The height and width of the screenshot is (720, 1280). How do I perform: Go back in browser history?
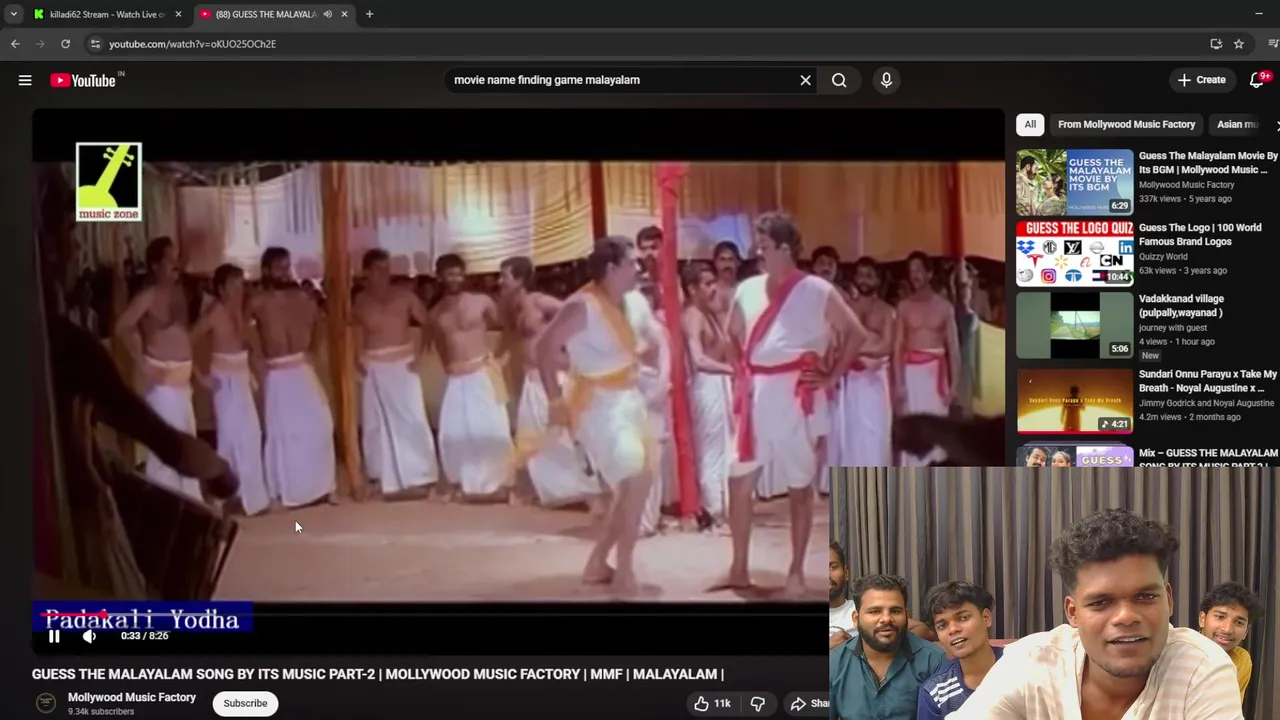(15, 44)
